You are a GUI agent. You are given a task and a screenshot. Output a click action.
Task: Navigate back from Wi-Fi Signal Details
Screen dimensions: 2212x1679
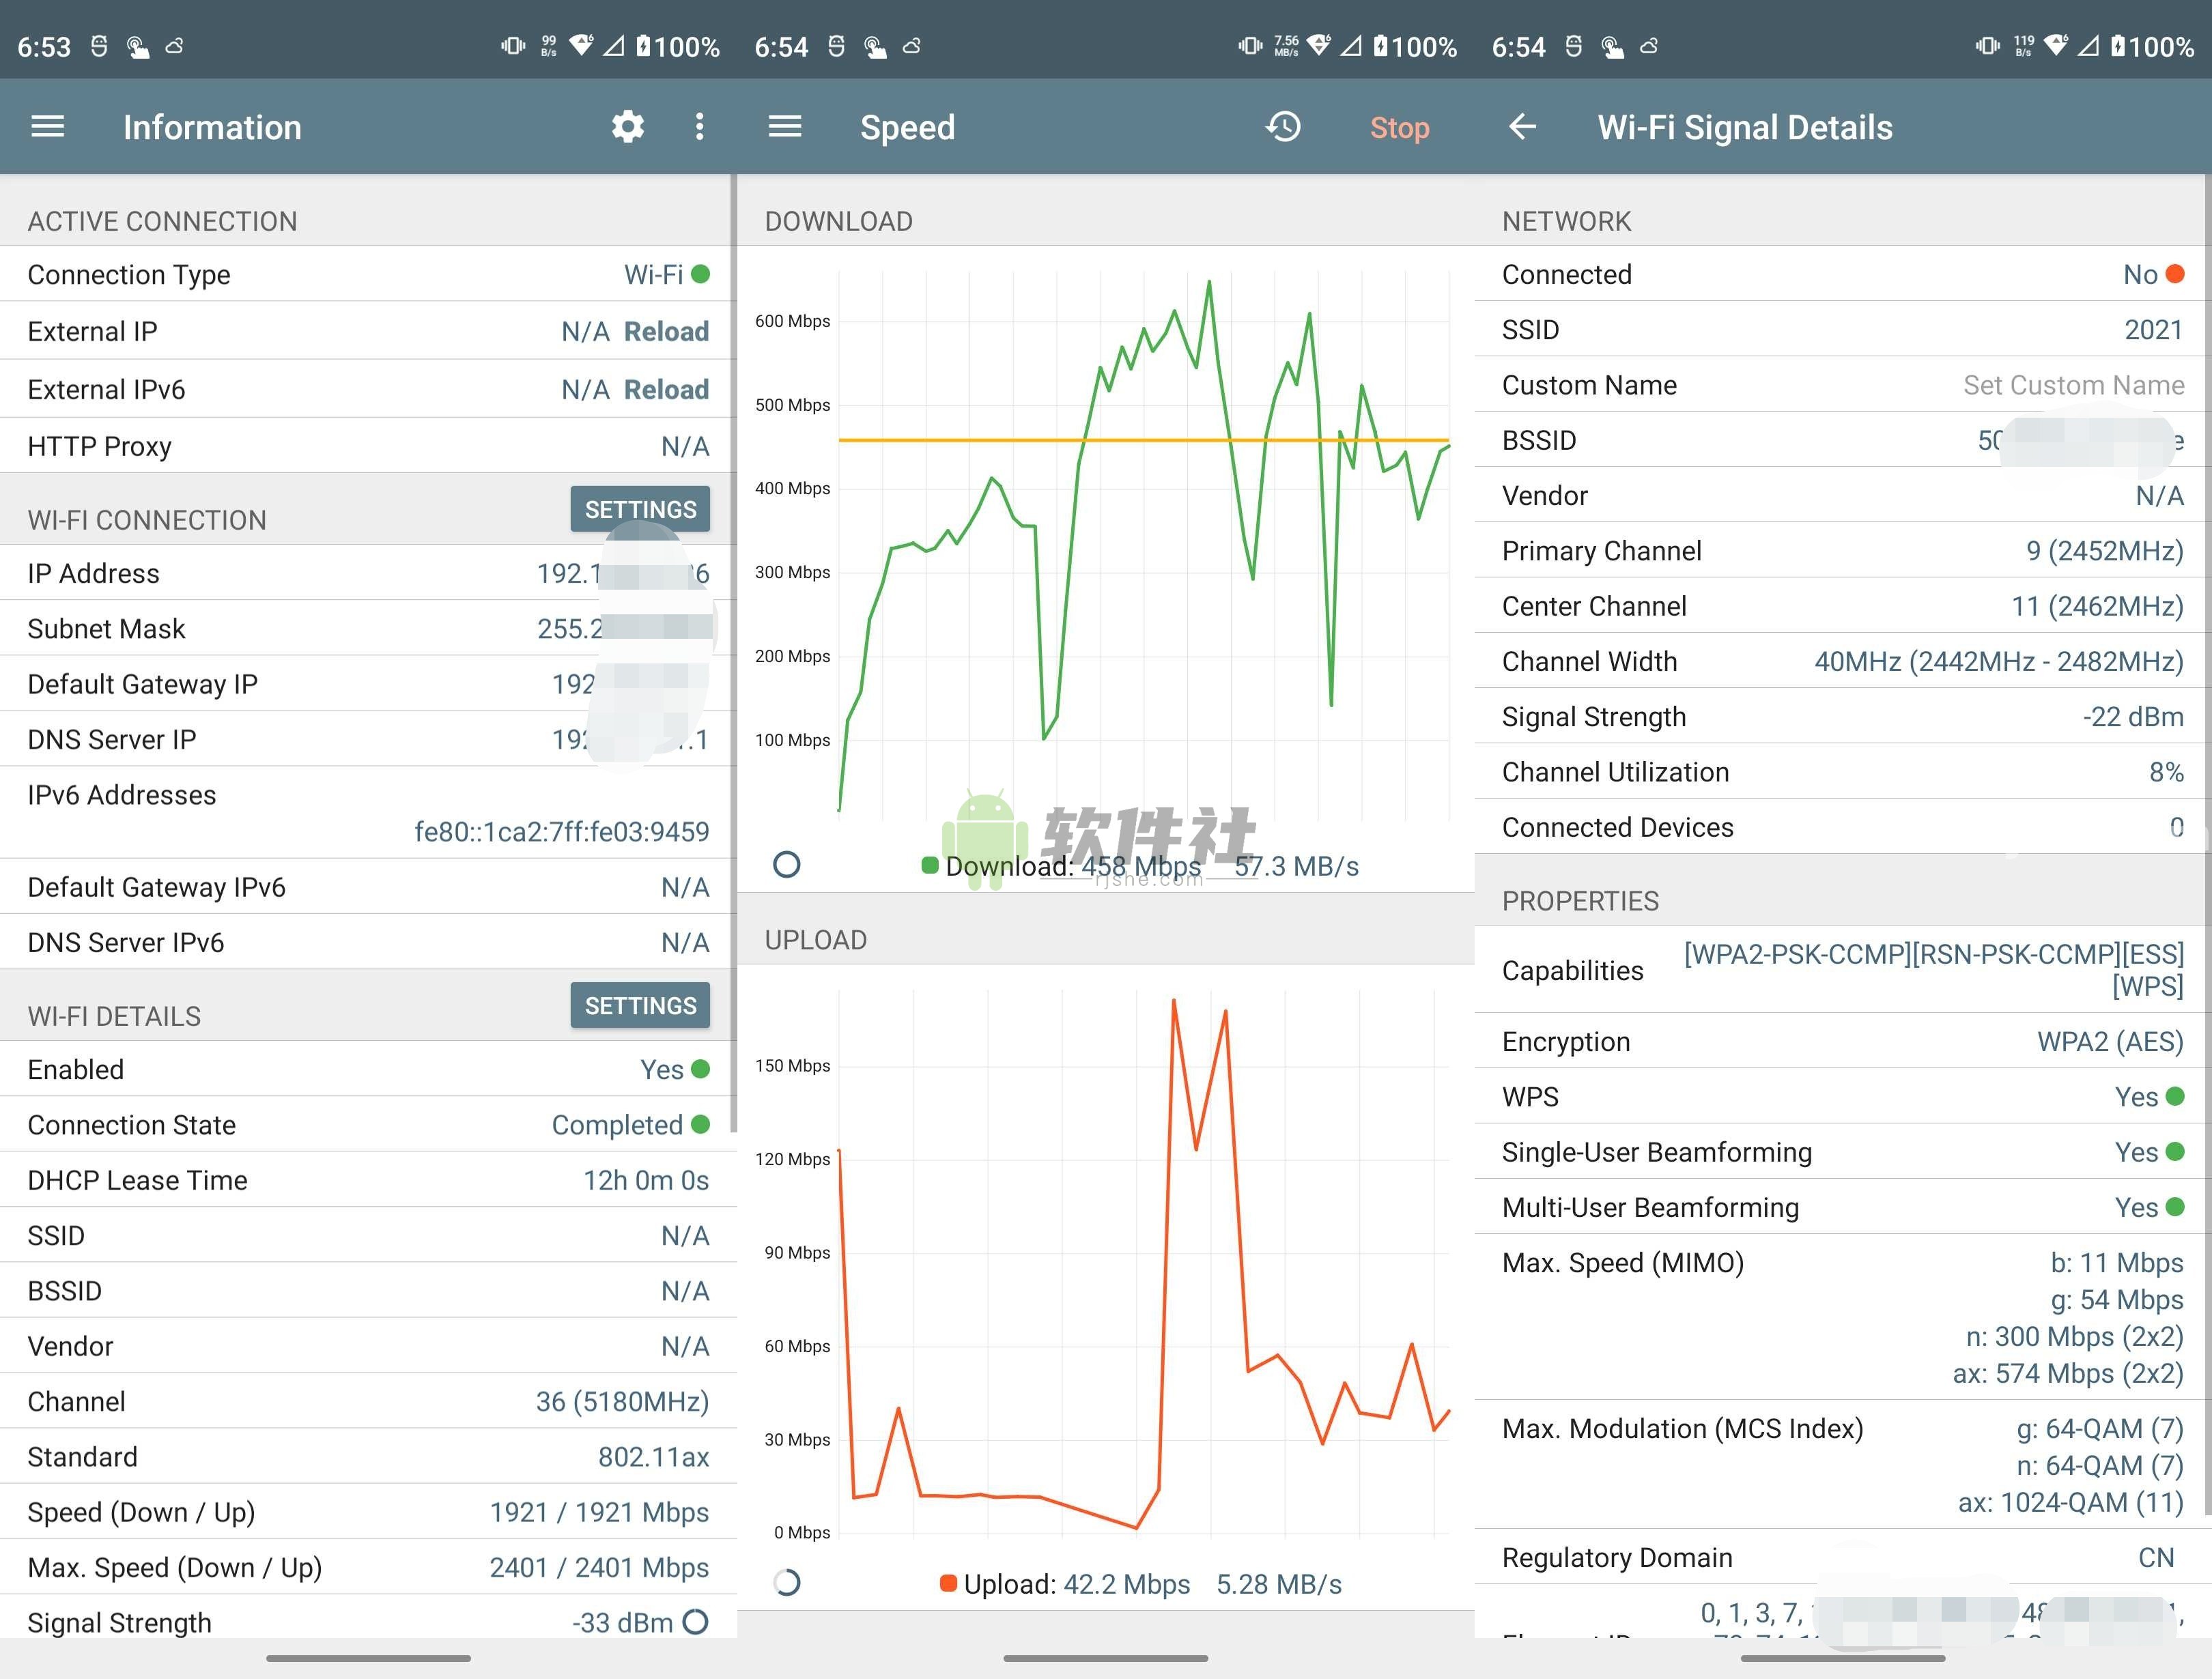[1522, 126]
